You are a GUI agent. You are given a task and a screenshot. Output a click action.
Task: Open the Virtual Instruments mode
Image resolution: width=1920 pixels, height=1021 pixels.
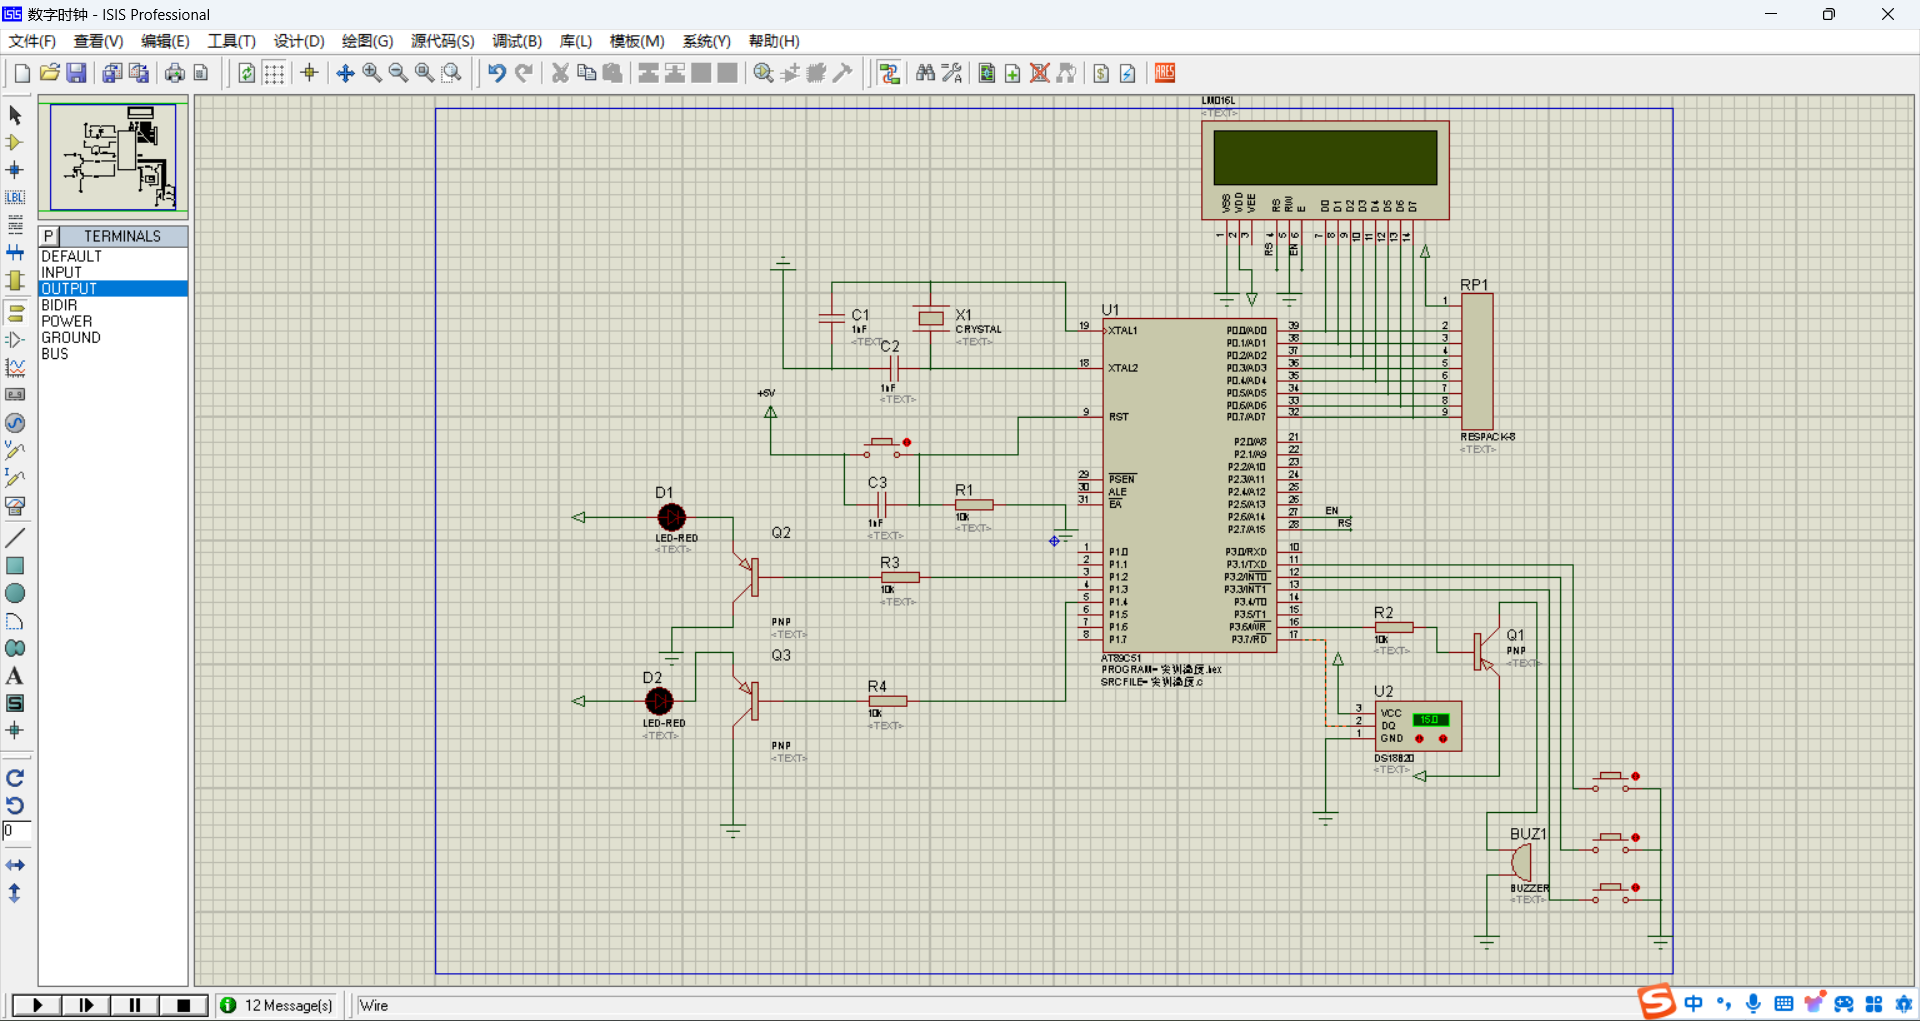15,506
